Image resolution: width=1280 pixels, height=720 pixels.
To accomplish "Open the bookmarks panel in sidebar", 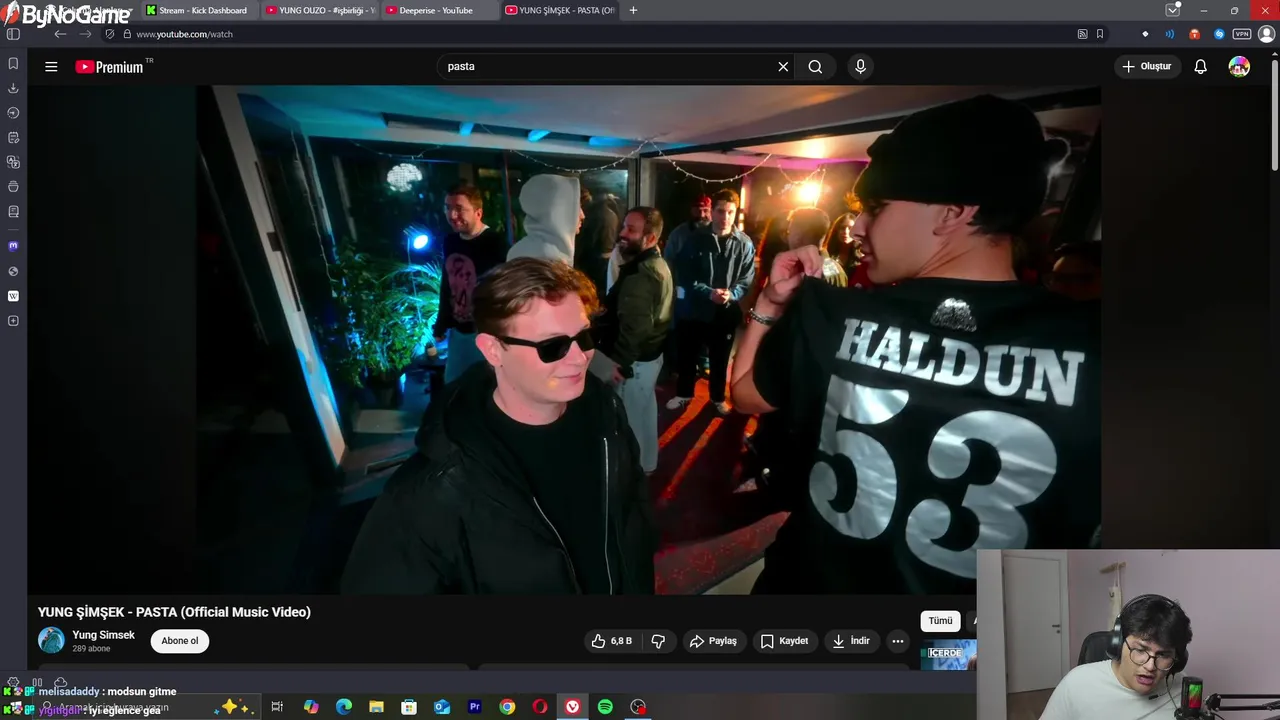I will 13,63.
